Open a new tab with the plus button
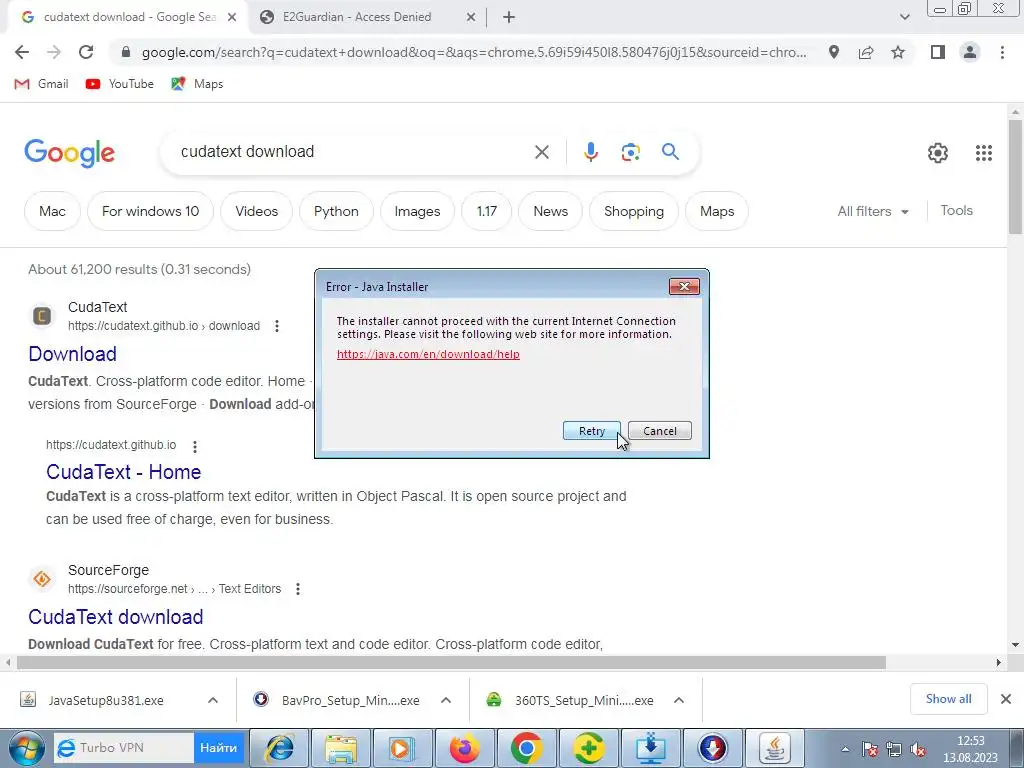 pos(509,18)
